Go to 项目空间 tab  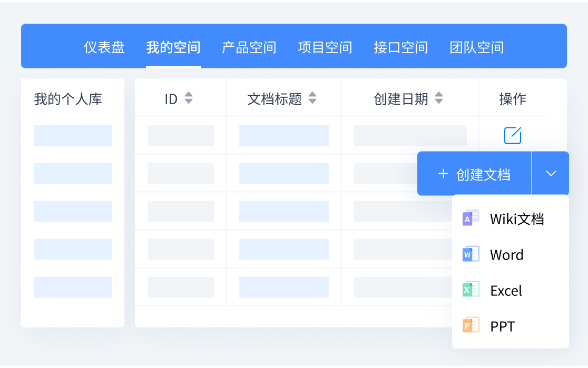[325, 47]
